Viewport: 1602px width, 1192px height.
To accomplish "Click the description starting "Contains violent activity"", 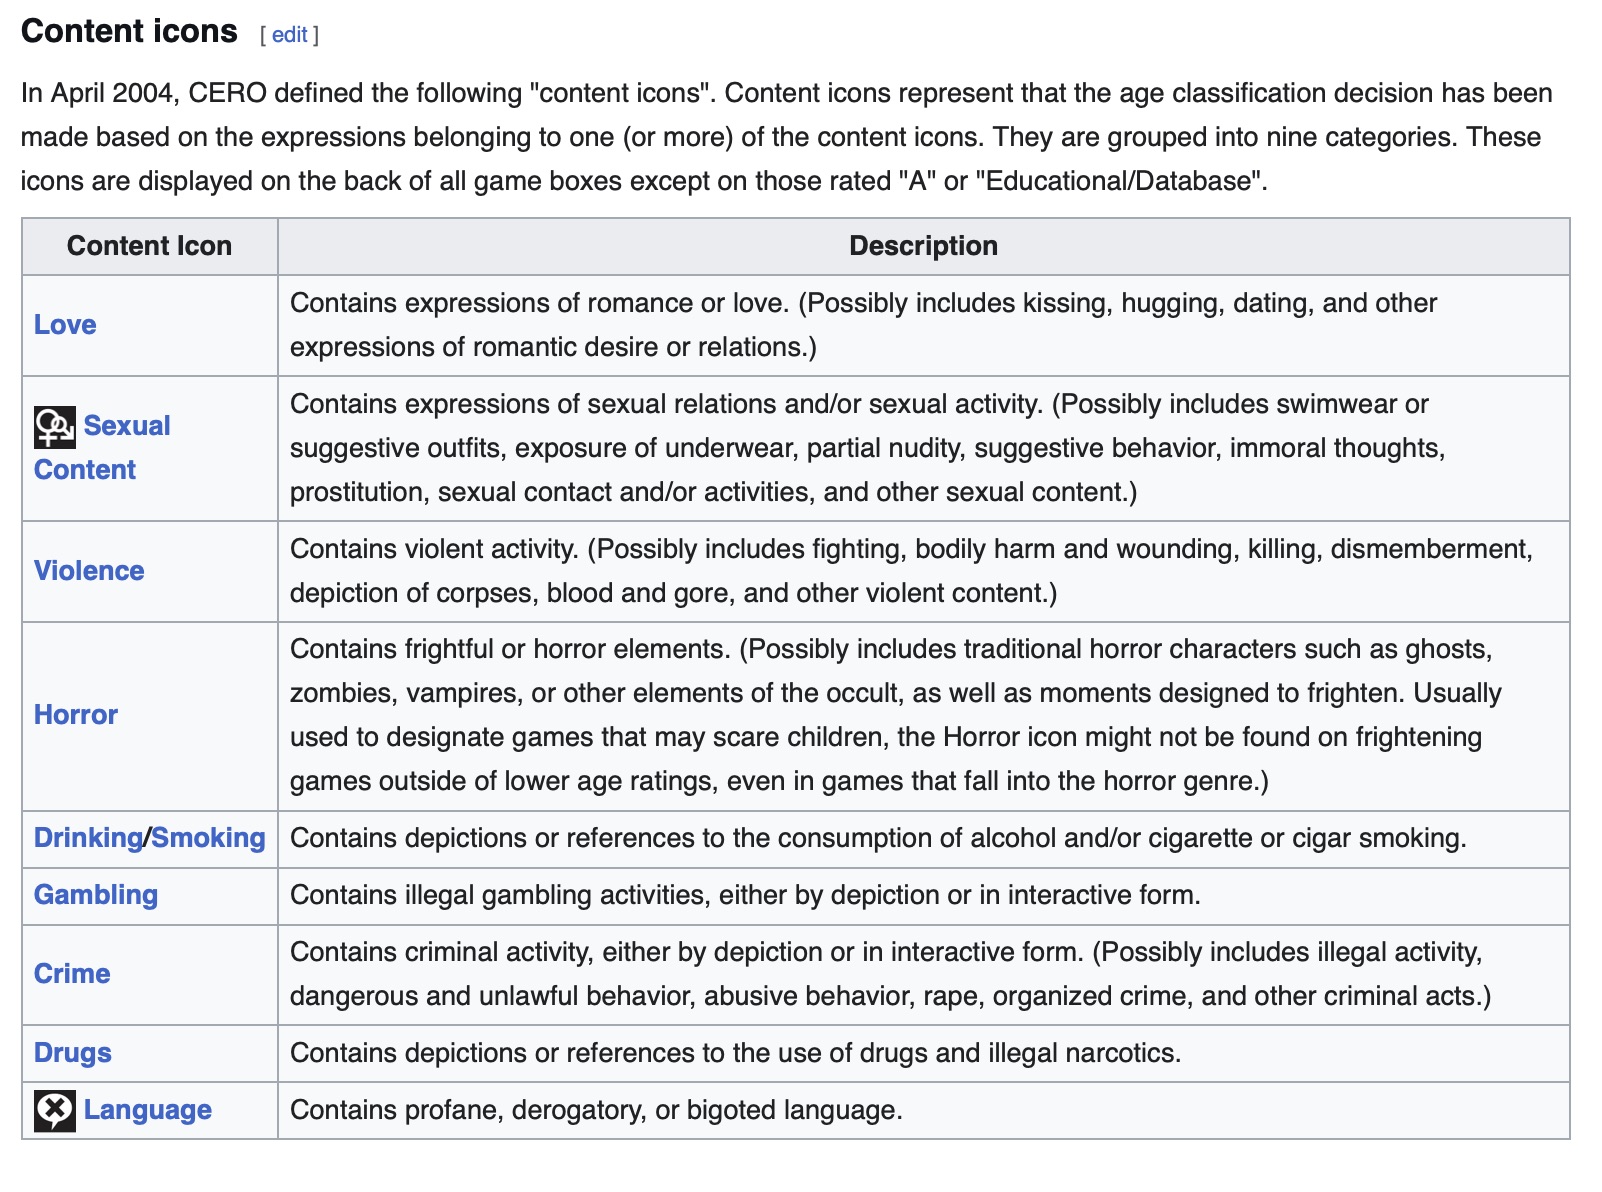I will [x=911, y=571].
